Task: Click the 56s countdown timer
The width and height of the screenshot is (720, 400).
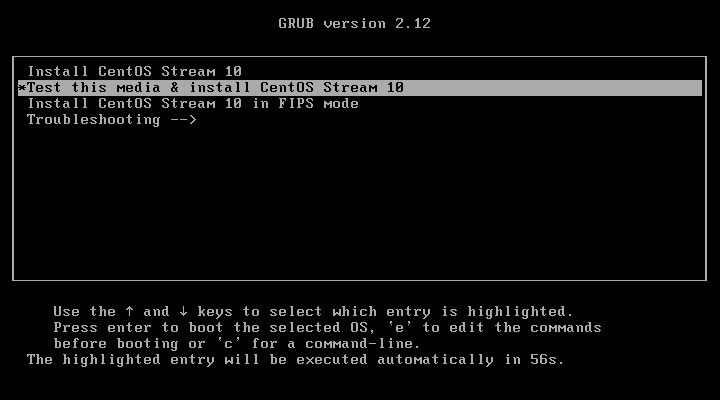Action: click(547, 360)
